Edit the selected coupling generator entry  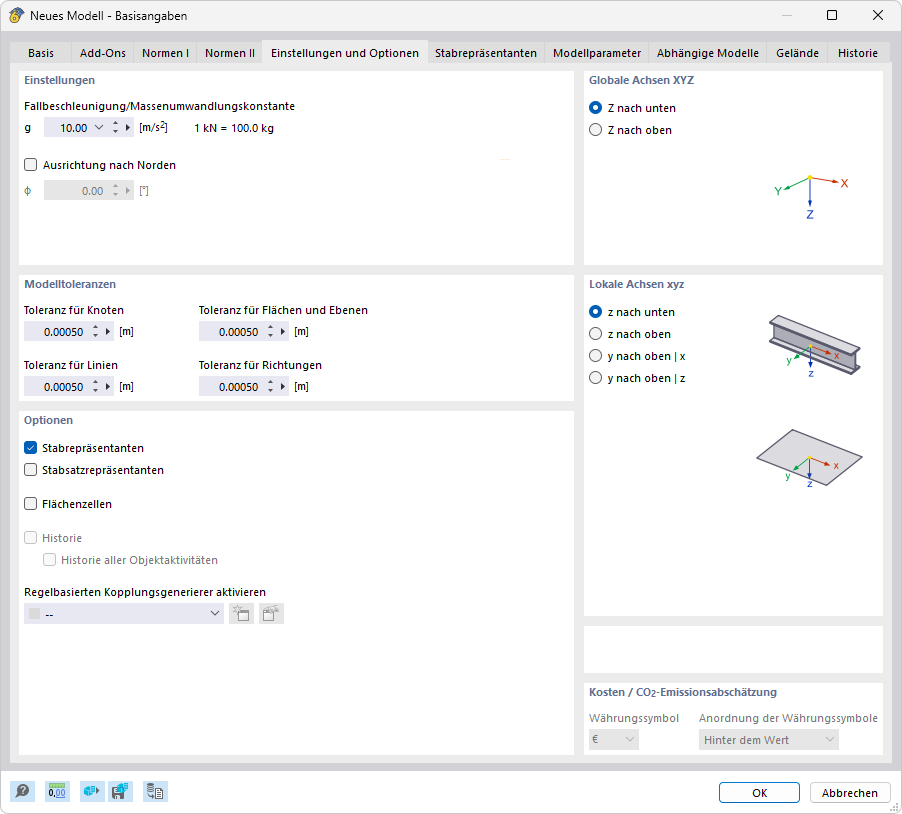(271, 613)
